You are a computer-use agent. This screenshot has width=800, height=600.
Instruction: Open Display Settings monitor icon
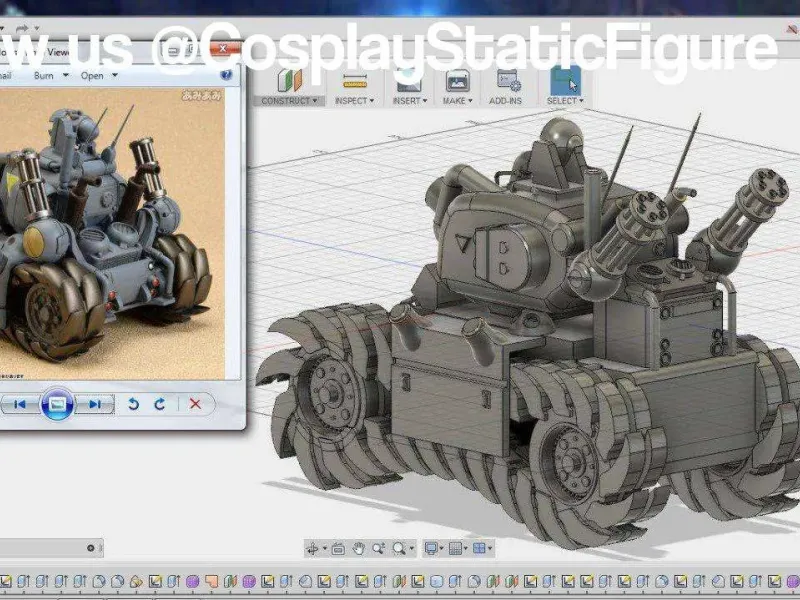pyautogui.click(x=431, y=549)
